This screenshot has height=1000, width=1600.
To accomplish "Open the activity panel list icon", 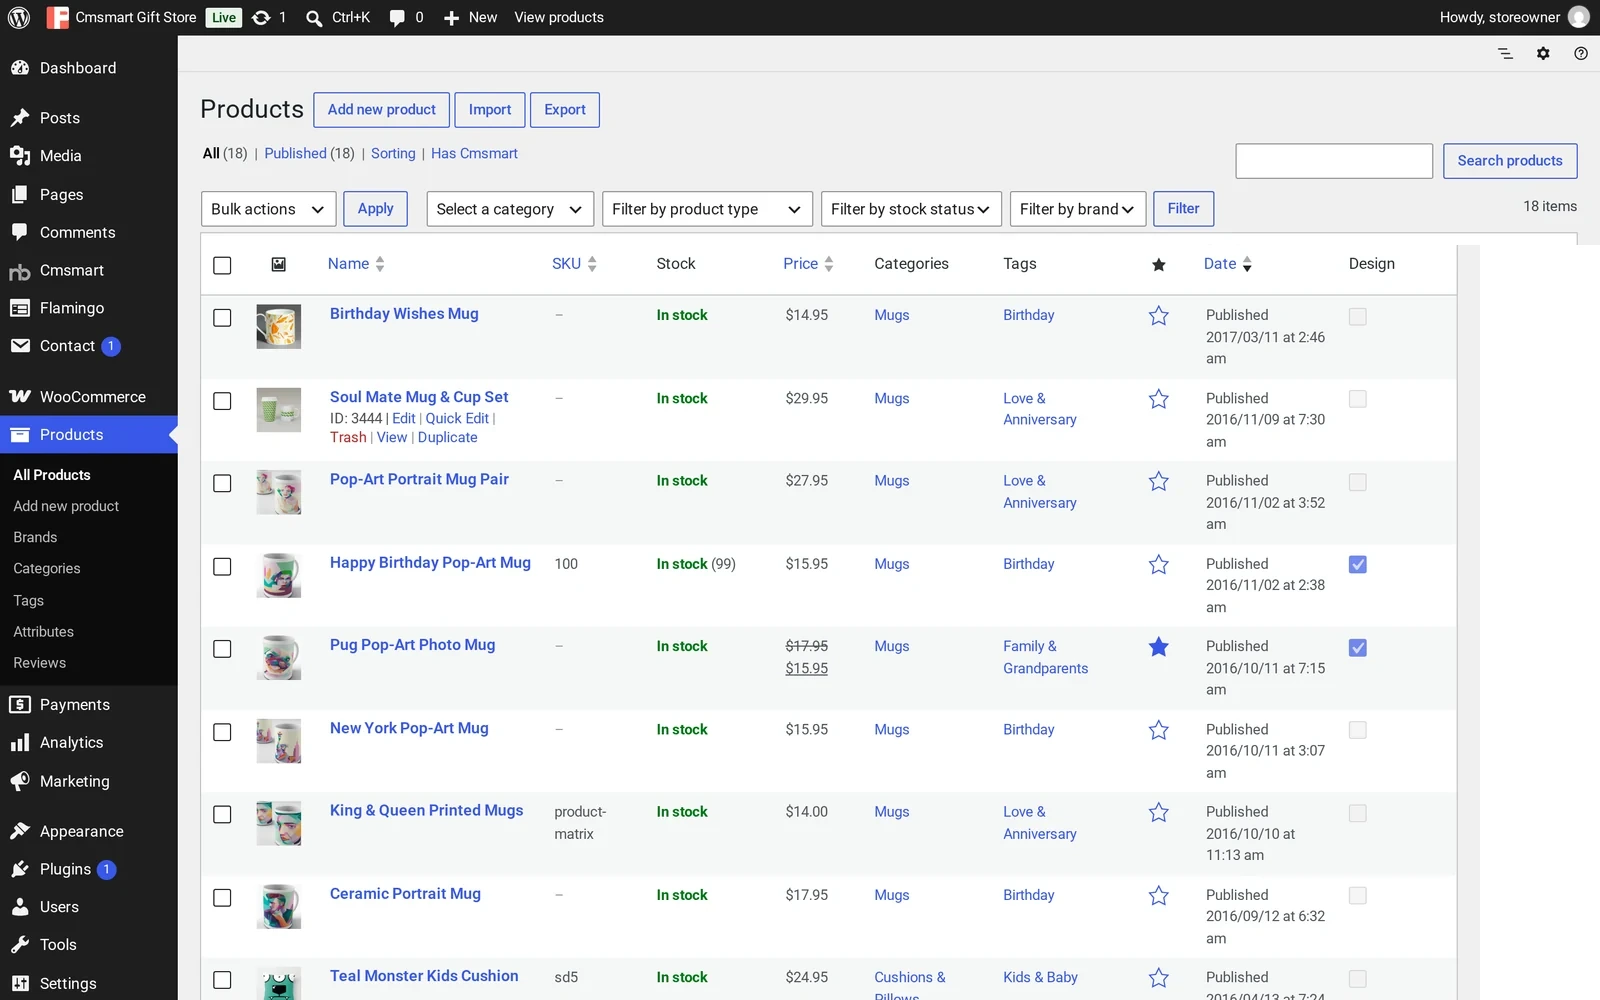I will tap(1505, 53).
